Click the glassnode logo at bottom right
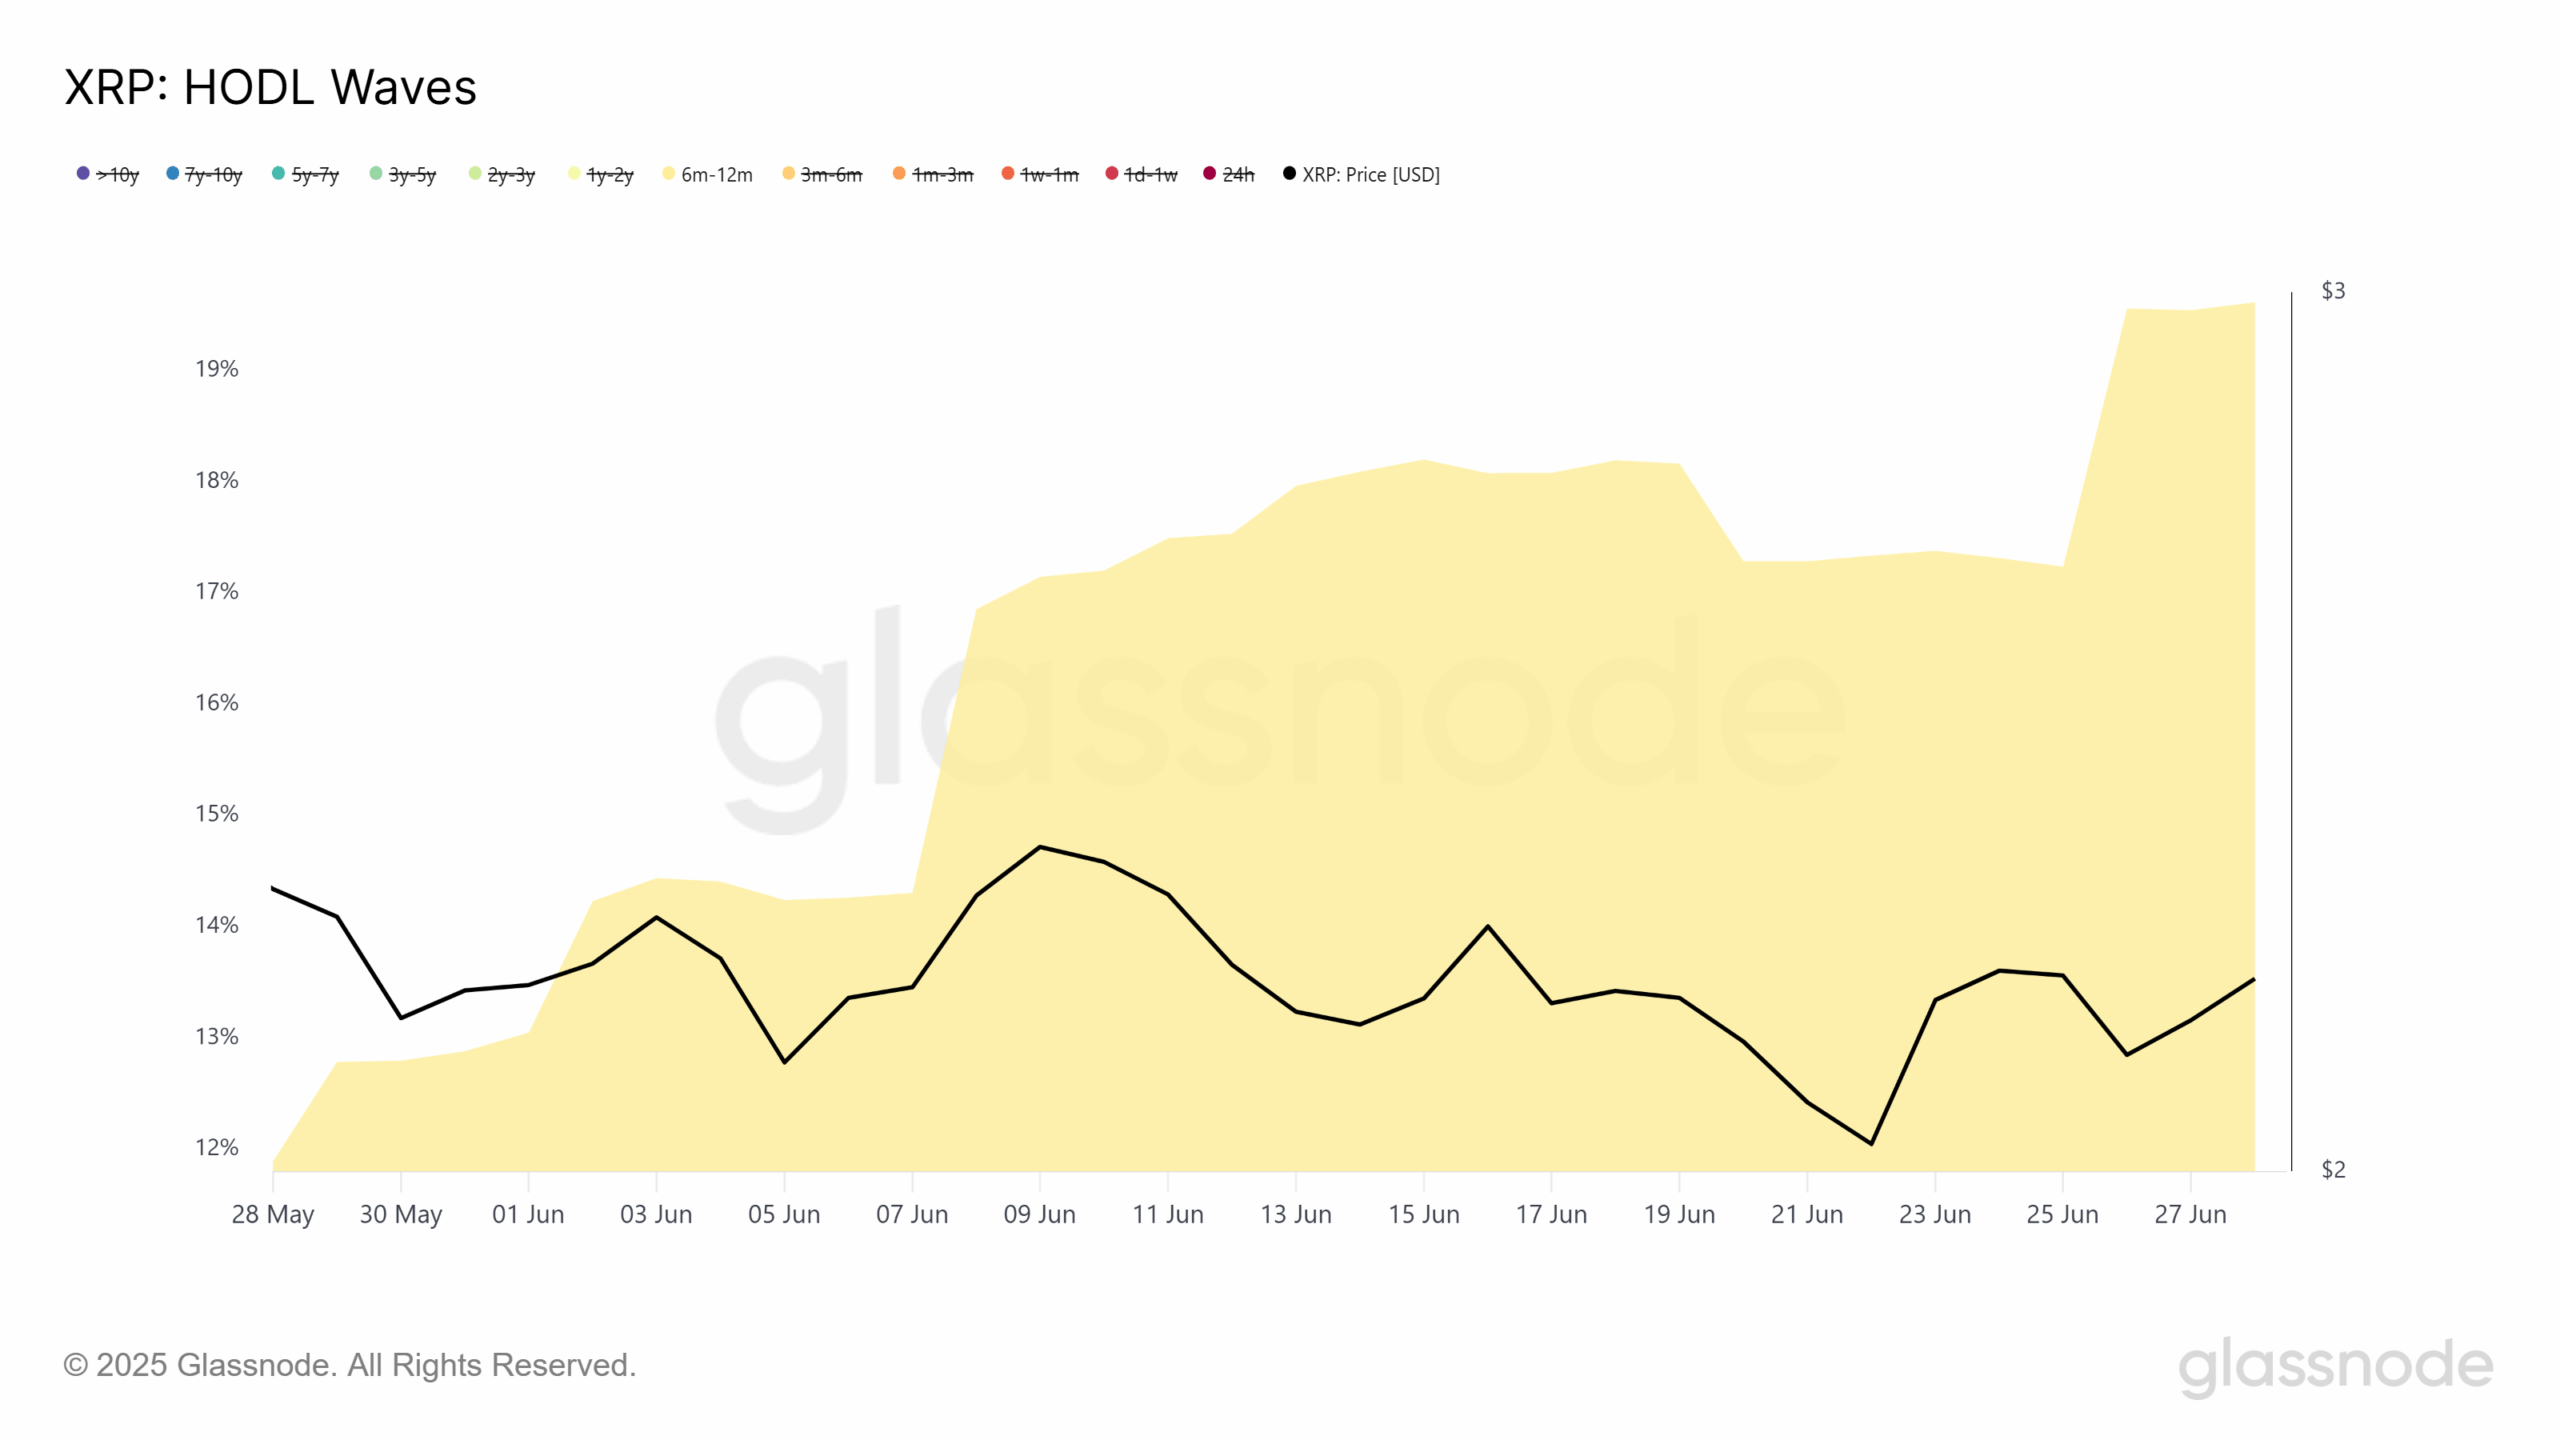This screenshot has width=2560, height=1440. [2335, 1366]
